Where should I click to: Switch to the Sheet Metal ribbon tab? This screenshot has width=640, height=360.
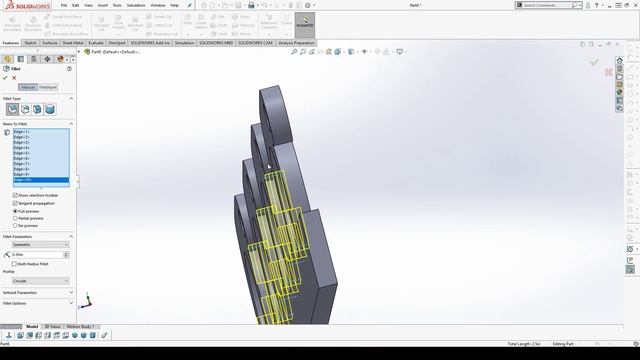(x=73, y=43)
